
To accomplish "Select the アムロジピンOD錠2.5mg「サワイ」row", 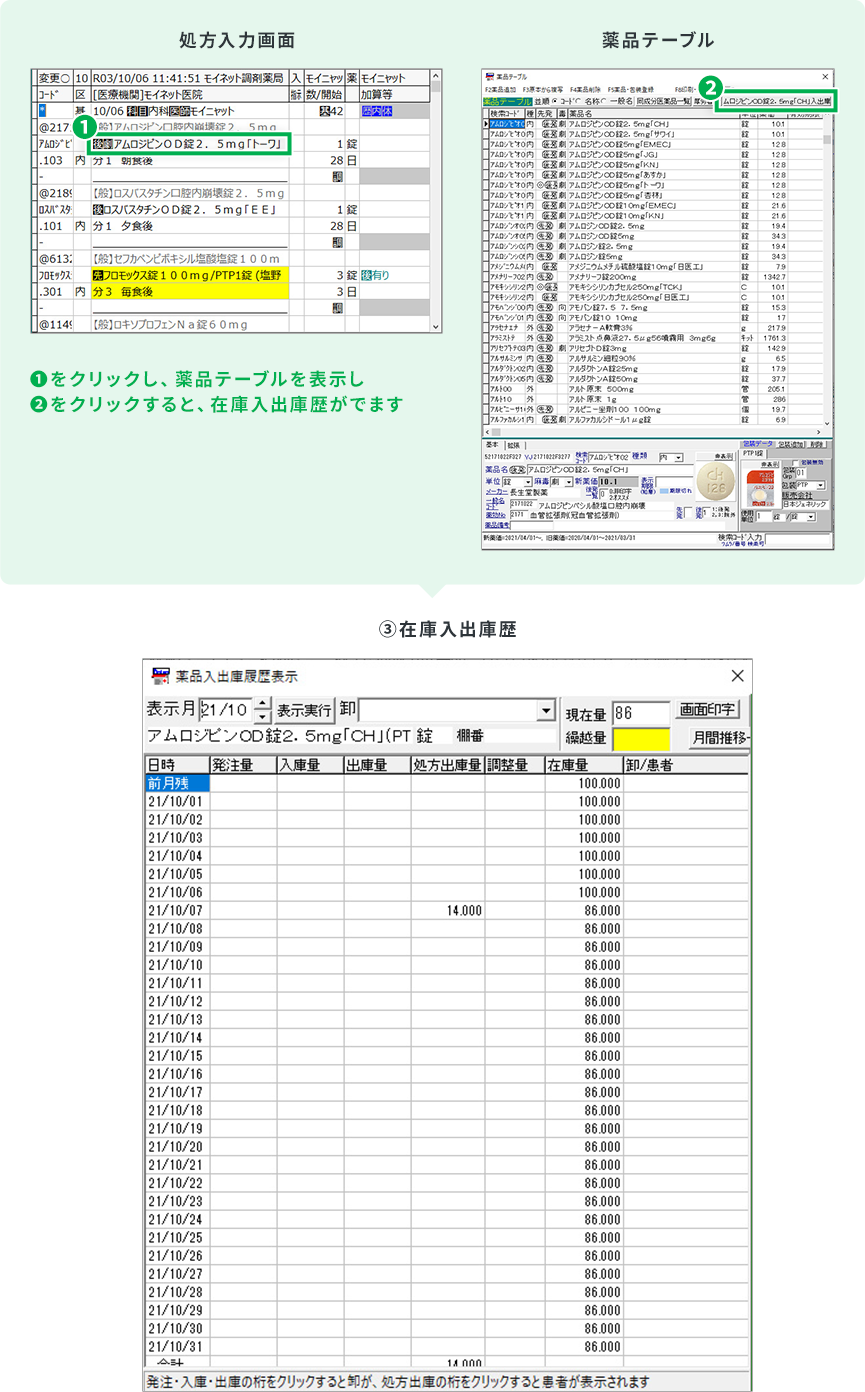I will 654,134.
